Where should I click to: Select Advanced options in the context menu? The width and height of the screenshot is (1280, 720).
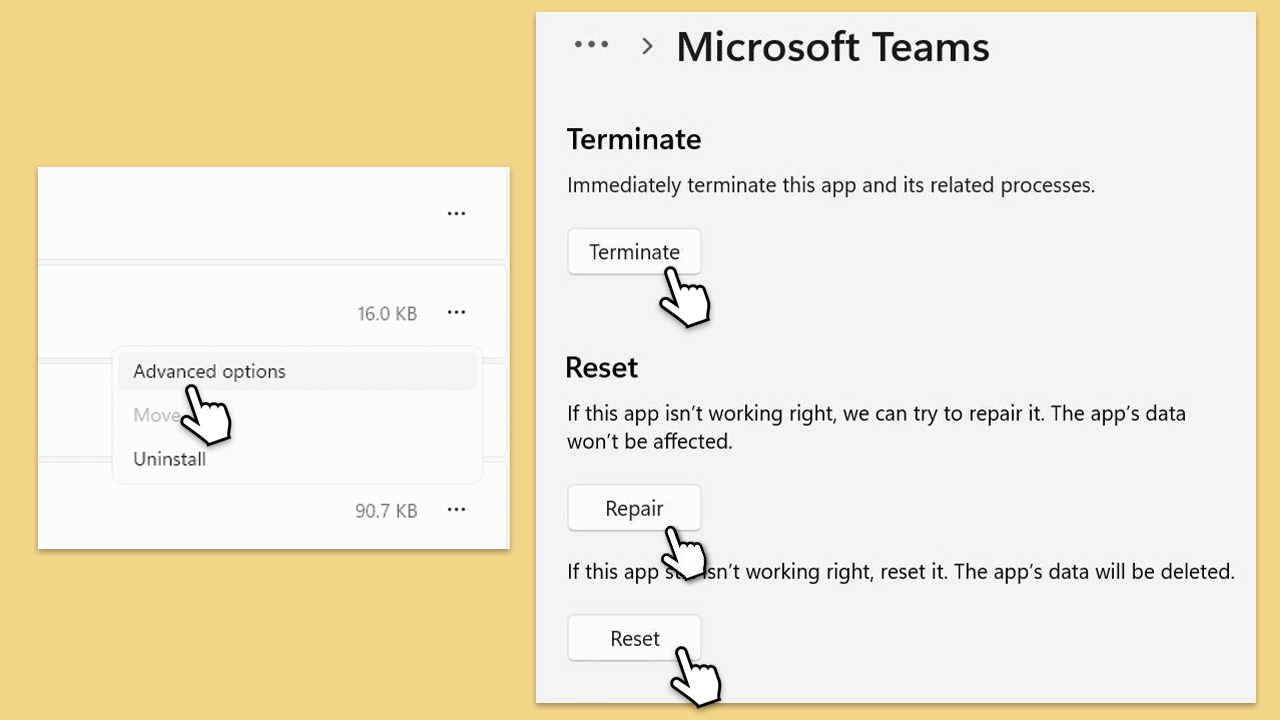pyautogui.click(x=297, y=371)
